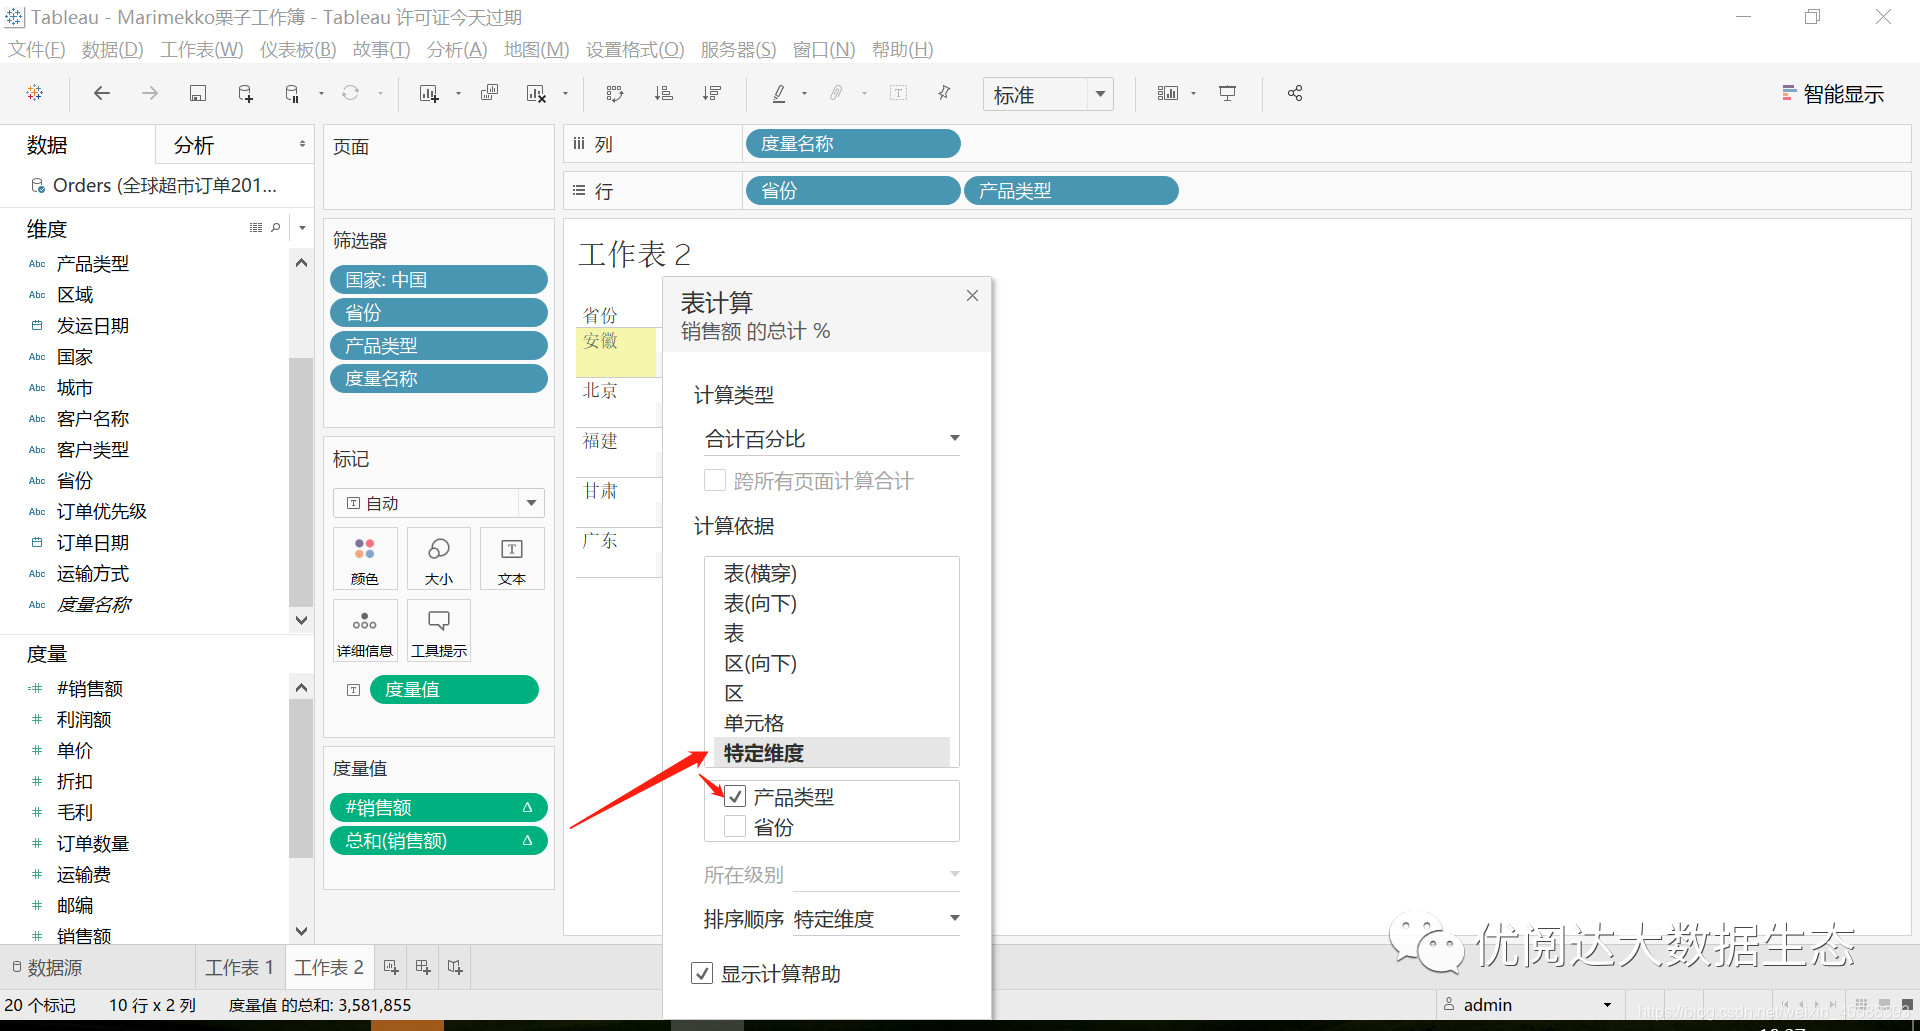Open the Detail marks card
The image size is (1920, 1031).
pyautogui.click(x=365, y=631)
